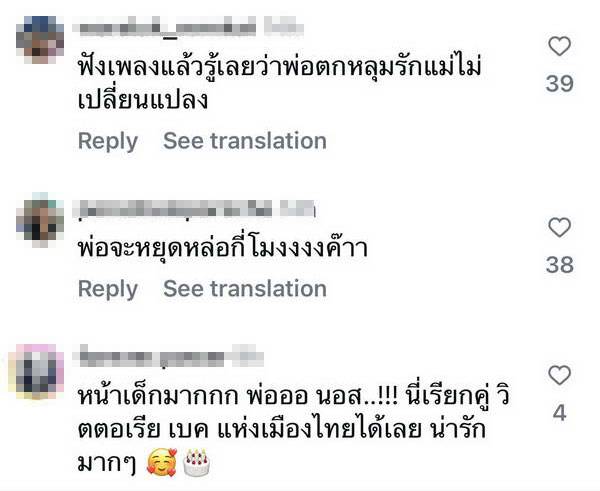See translation of the ฟังเพลงแล้วรู้เลย comment

[245, 140]
